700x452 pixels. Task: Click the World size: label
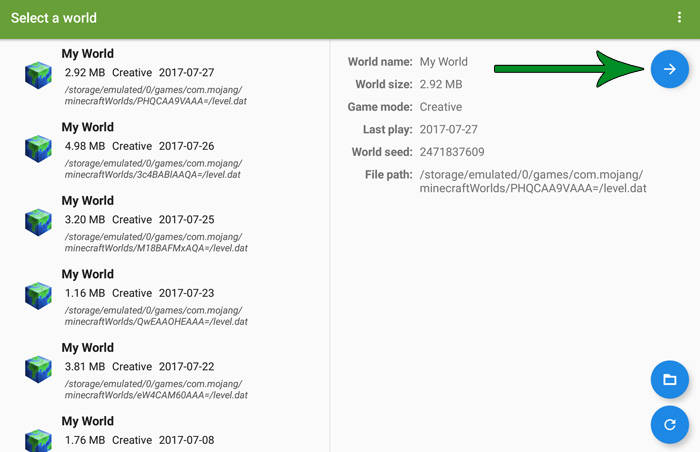[384, 84]
